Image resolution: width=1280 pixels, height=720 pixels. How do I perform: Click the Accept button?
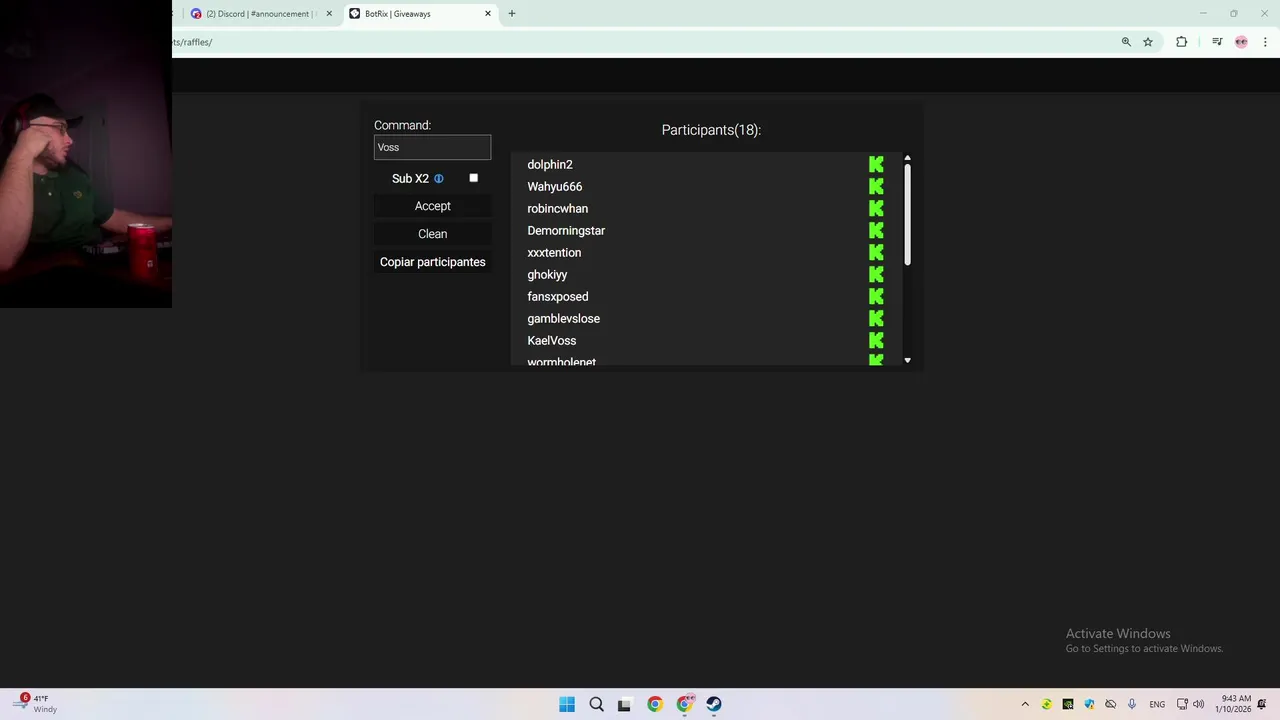(433, 206)
